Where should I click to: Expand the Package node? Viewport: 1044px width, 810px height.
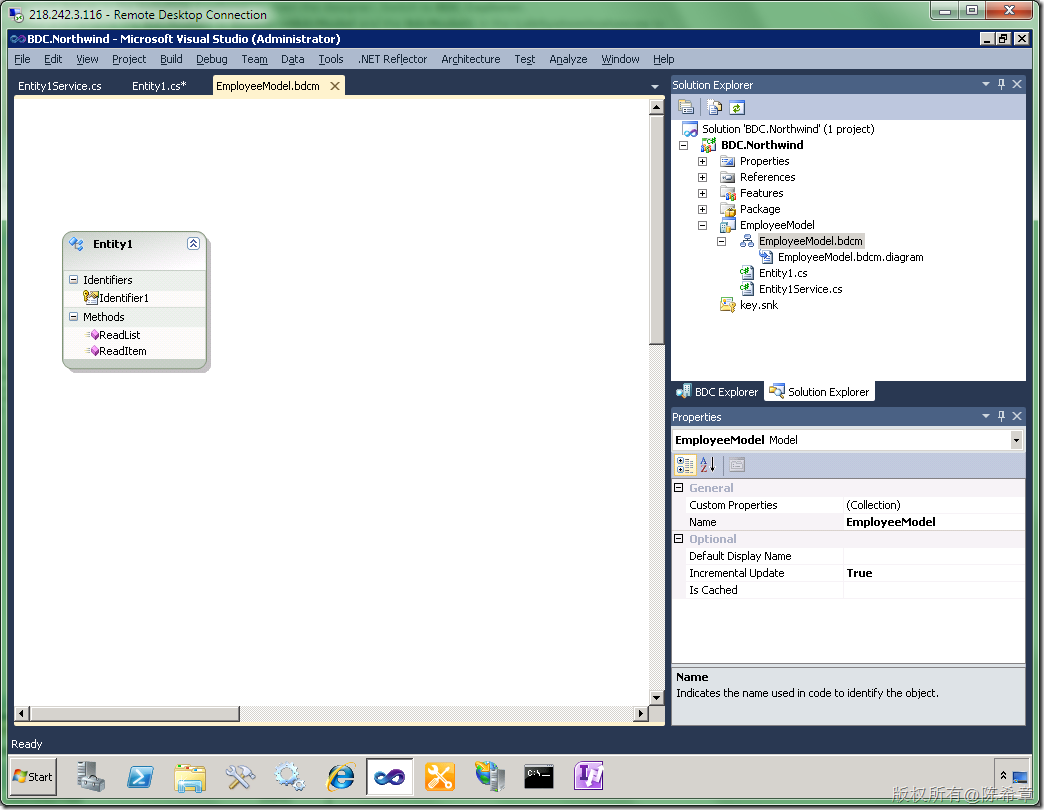point(702,209)
